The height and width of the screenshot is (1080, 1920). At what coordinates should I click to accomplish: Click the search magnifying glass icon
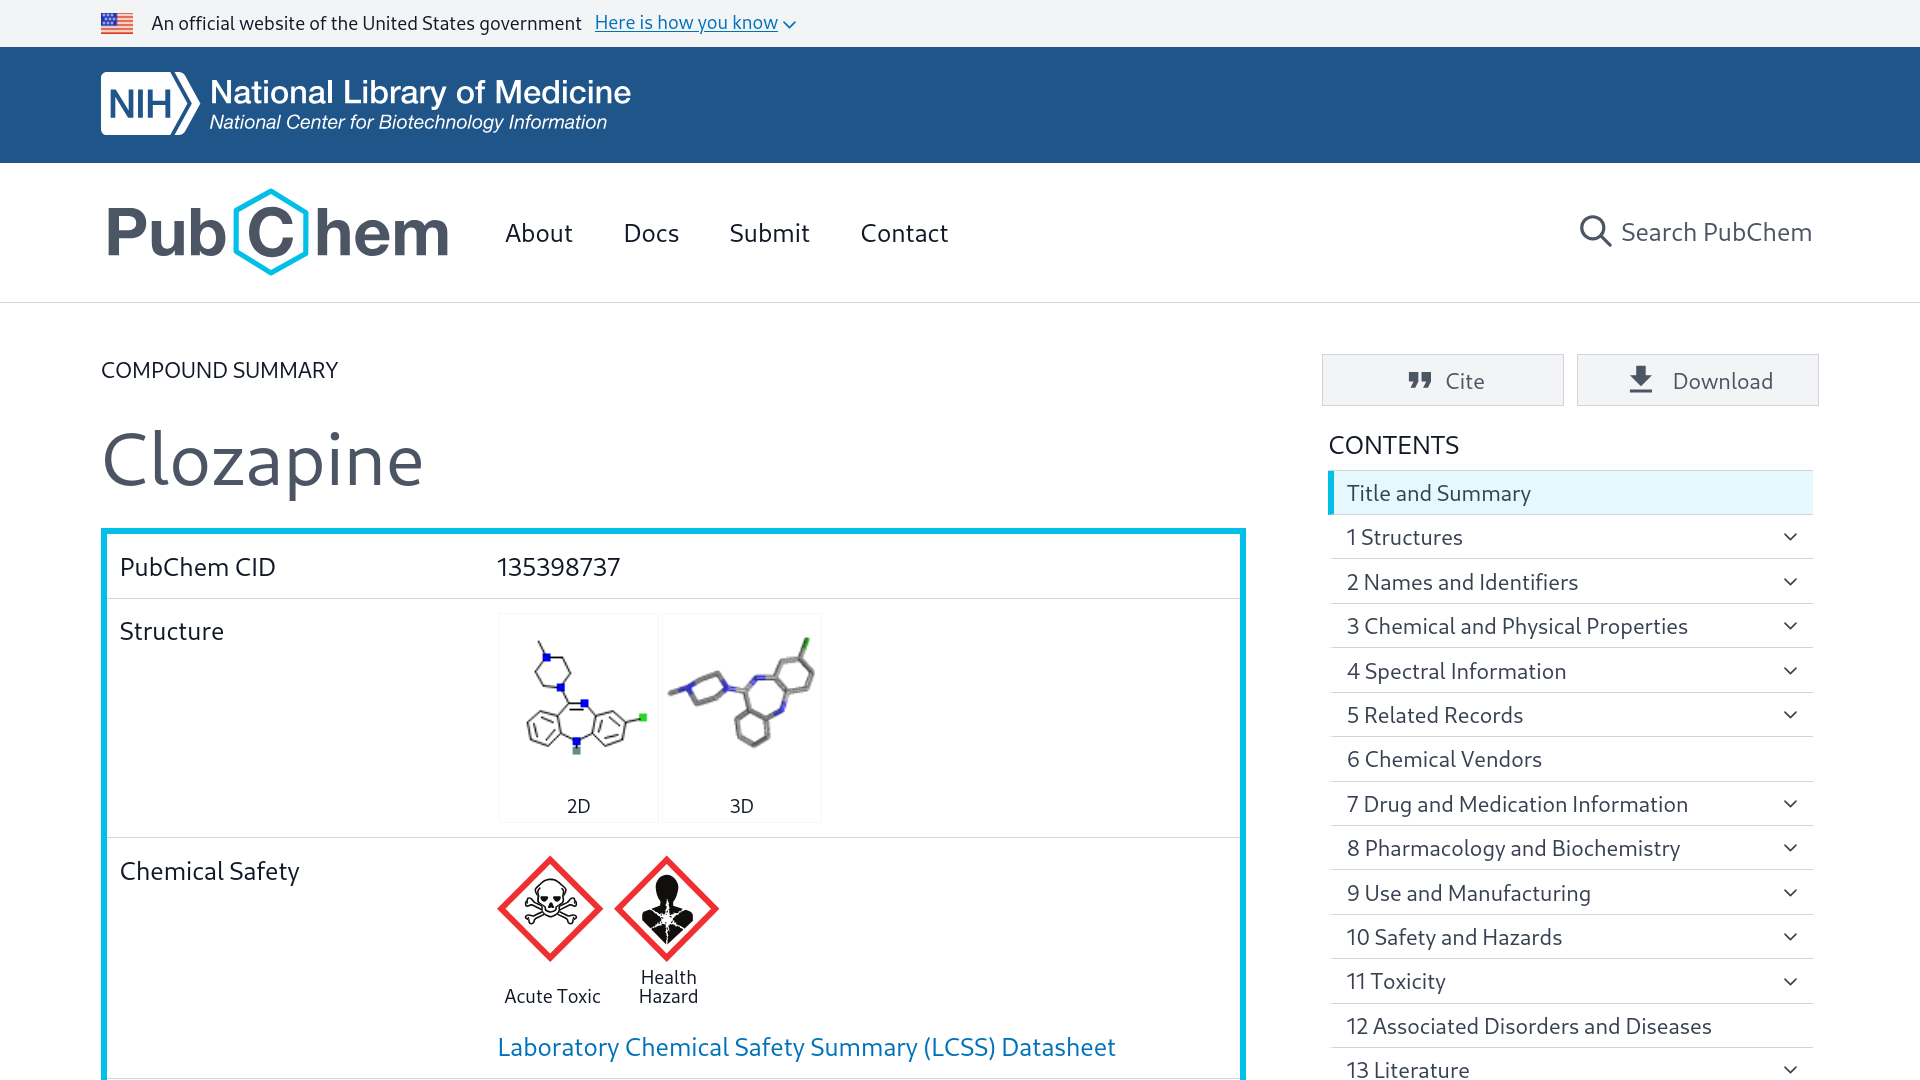pyautogui.click(x=1594, y=232)
